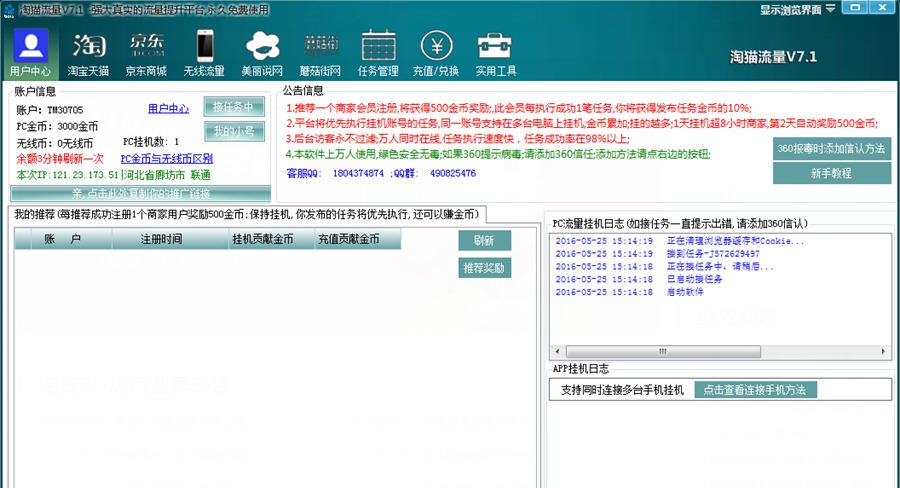Click the 用户中心 link in account info
900x488 pixels.
click(x=168, y=109)
